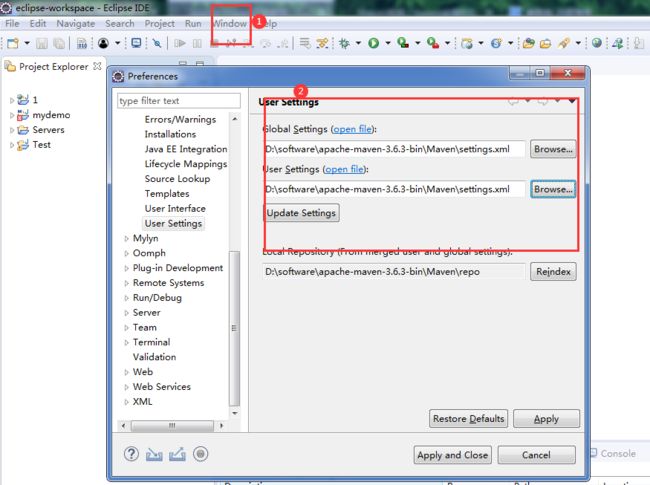Open the Debug button dropdown arrow
The image size is (650, 485).
tap(358, 43)
